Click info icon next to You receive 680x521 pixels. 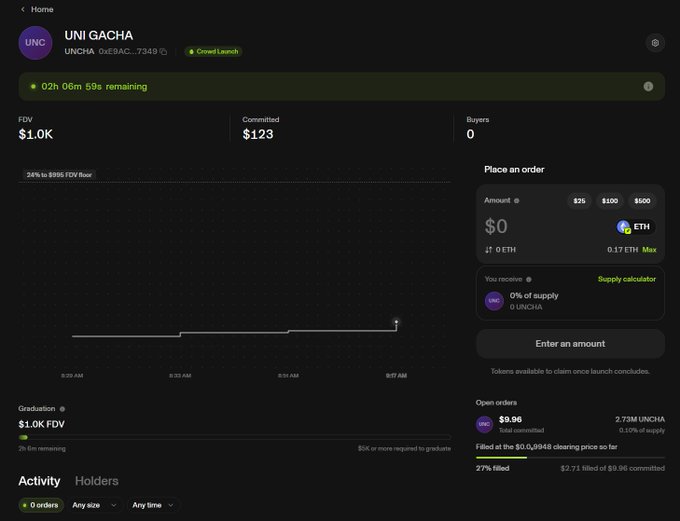pos(529,279)
